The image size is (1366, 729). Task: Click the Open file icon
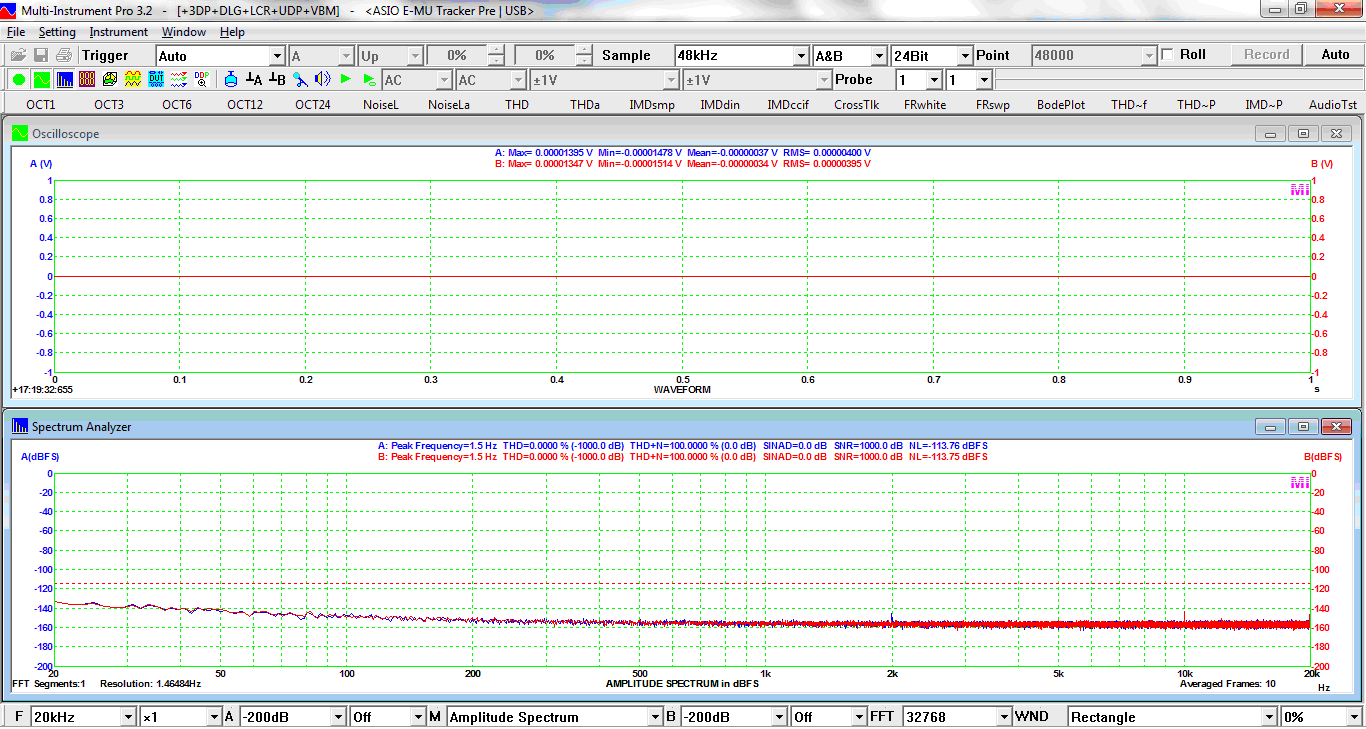point(18,56)
